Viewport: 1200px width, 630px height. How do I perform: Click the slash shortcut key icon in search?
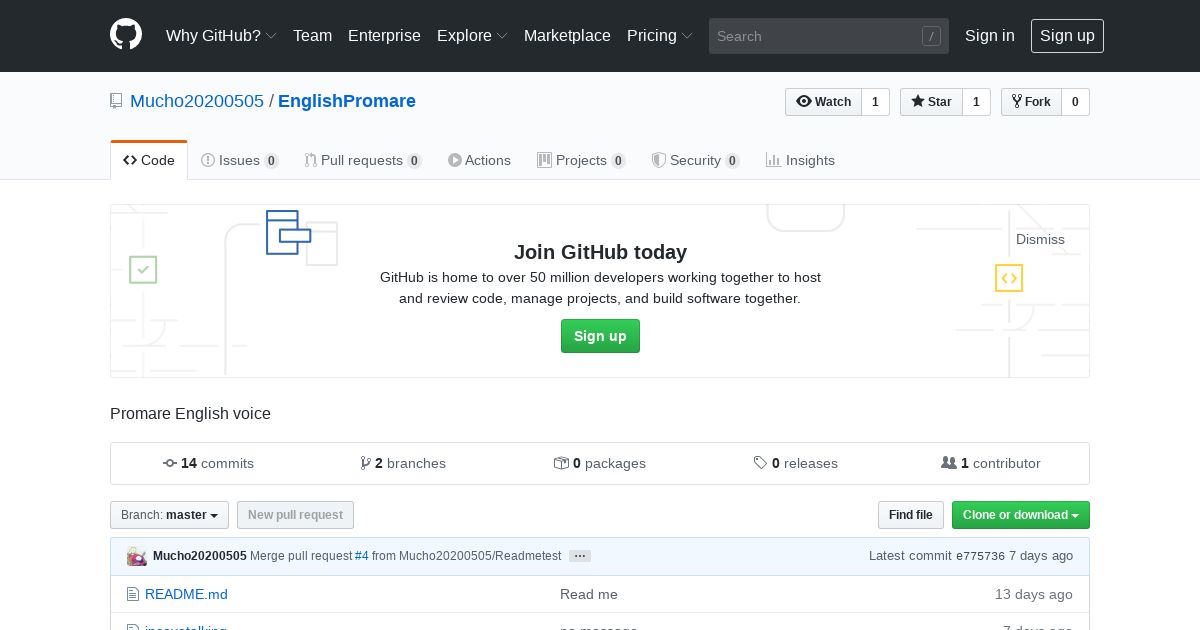[931, 36]
